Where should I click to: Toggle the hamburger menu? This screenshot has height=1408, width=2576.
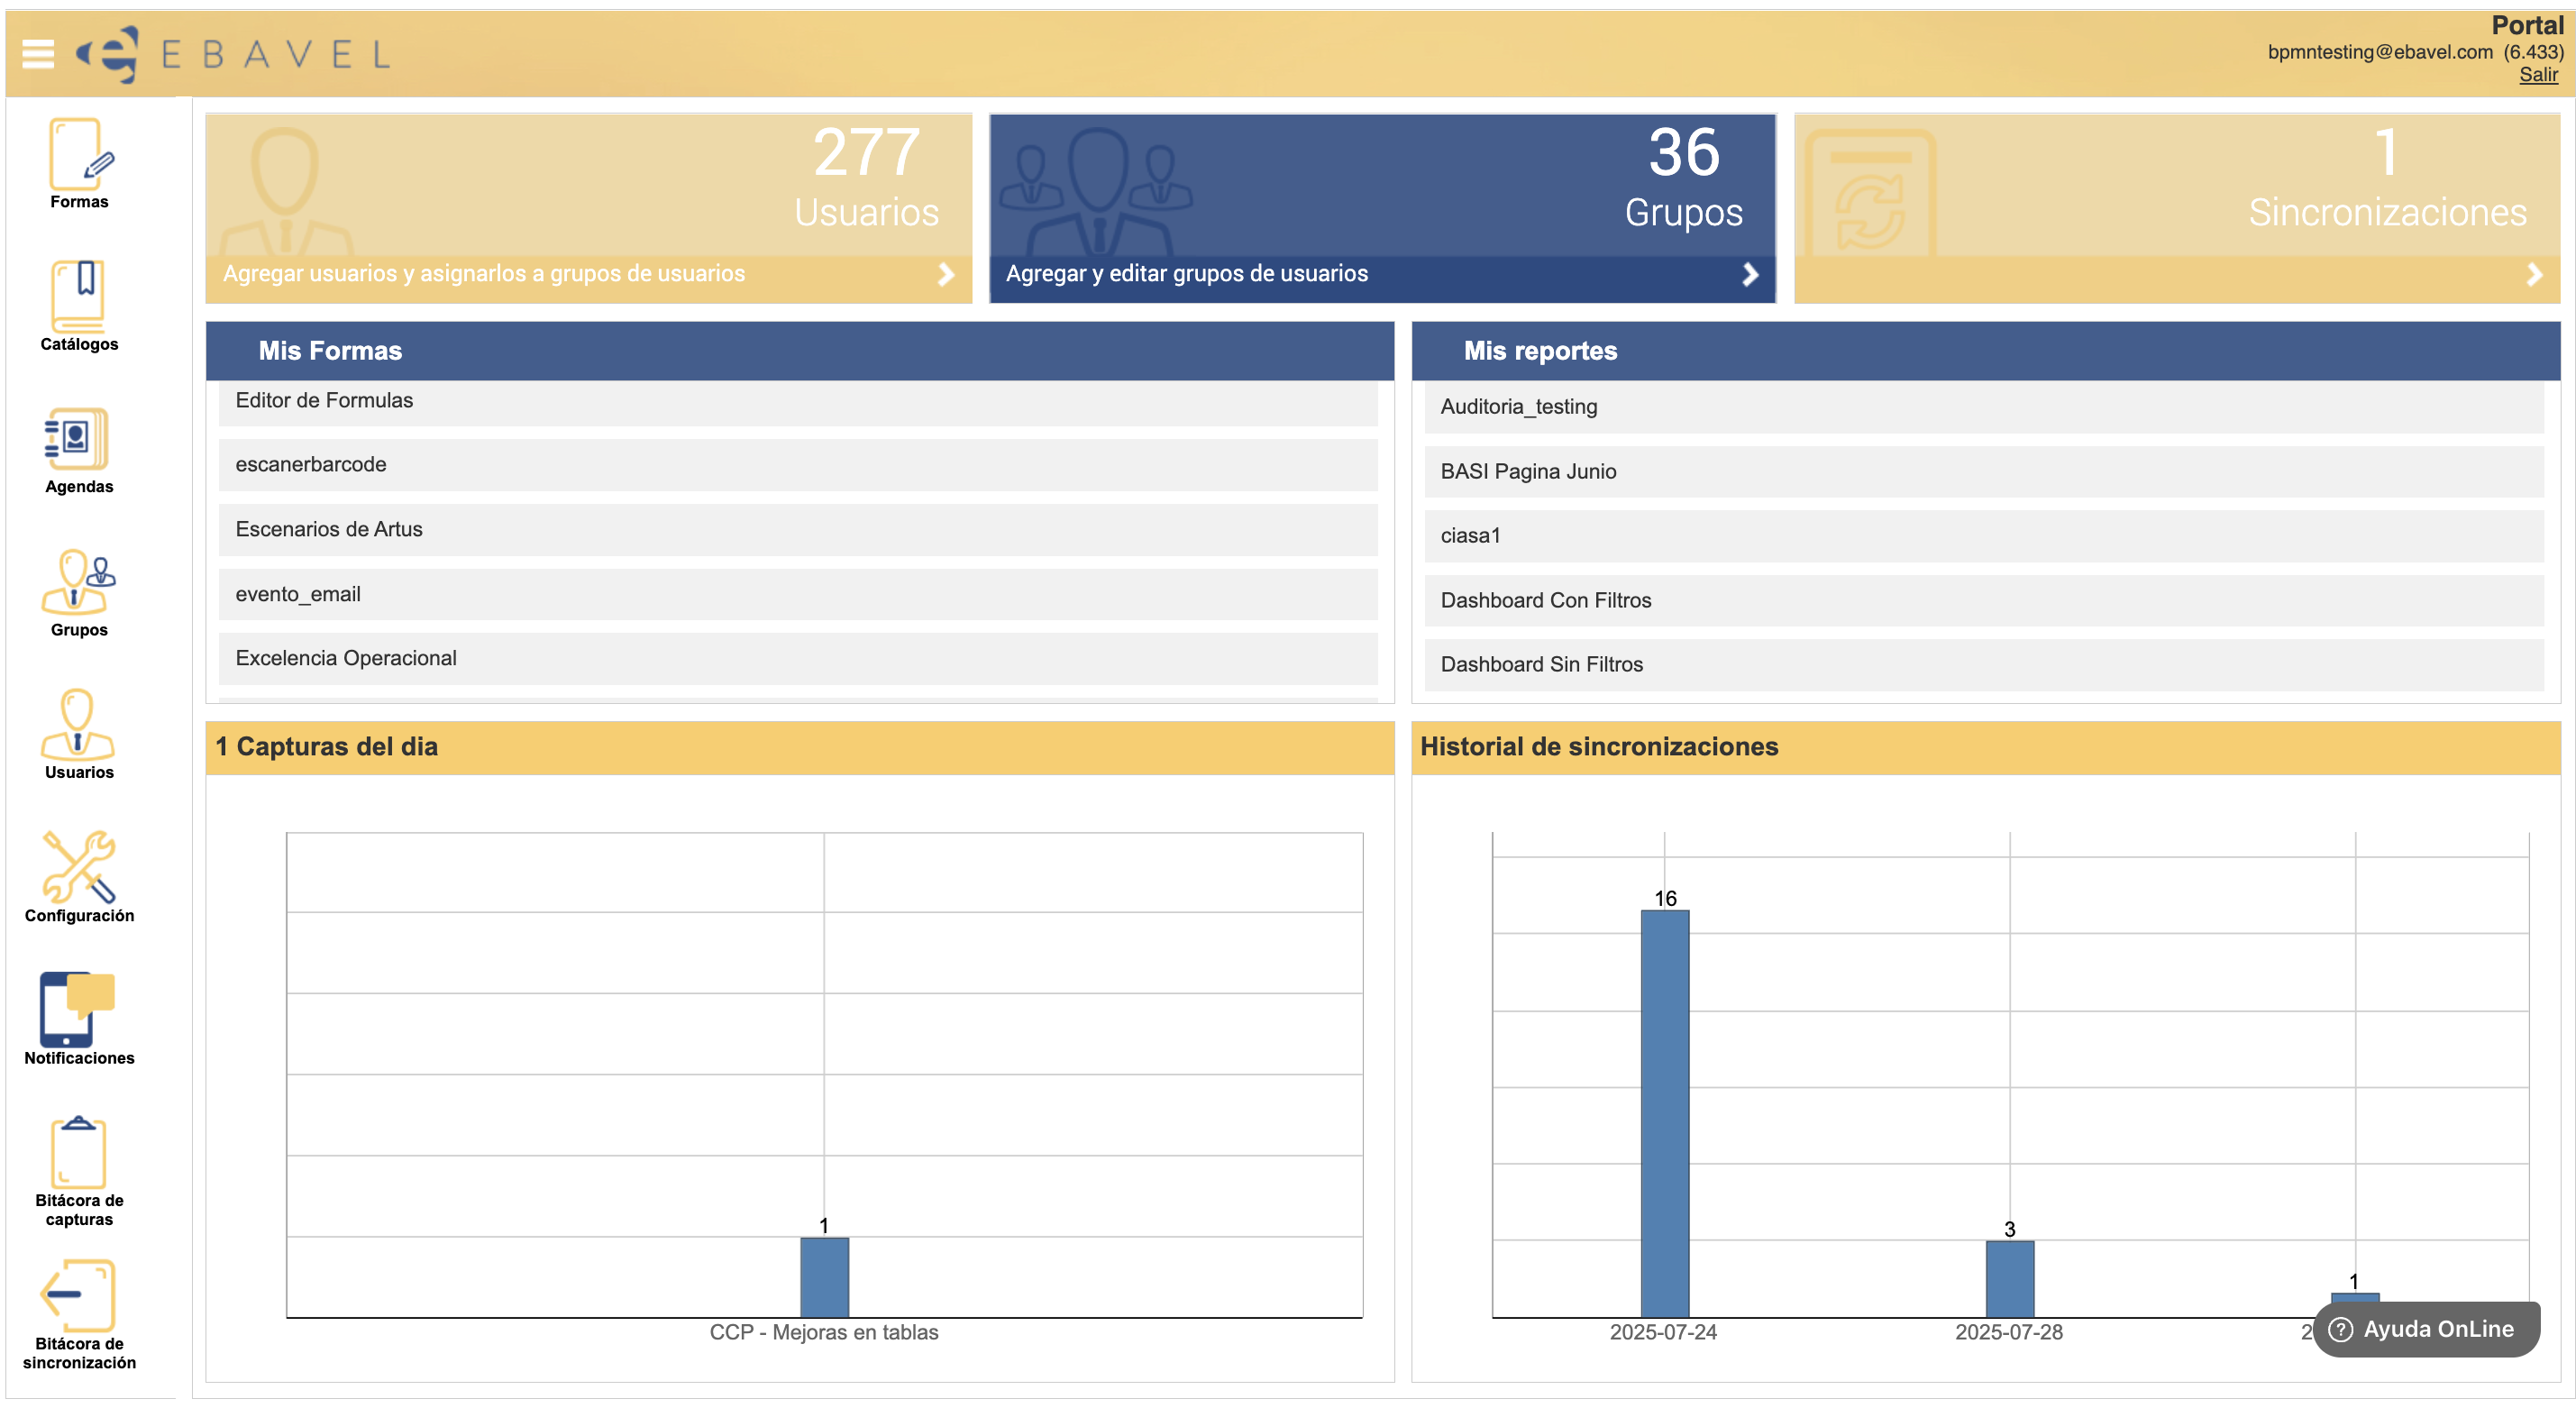click(38, 54)
